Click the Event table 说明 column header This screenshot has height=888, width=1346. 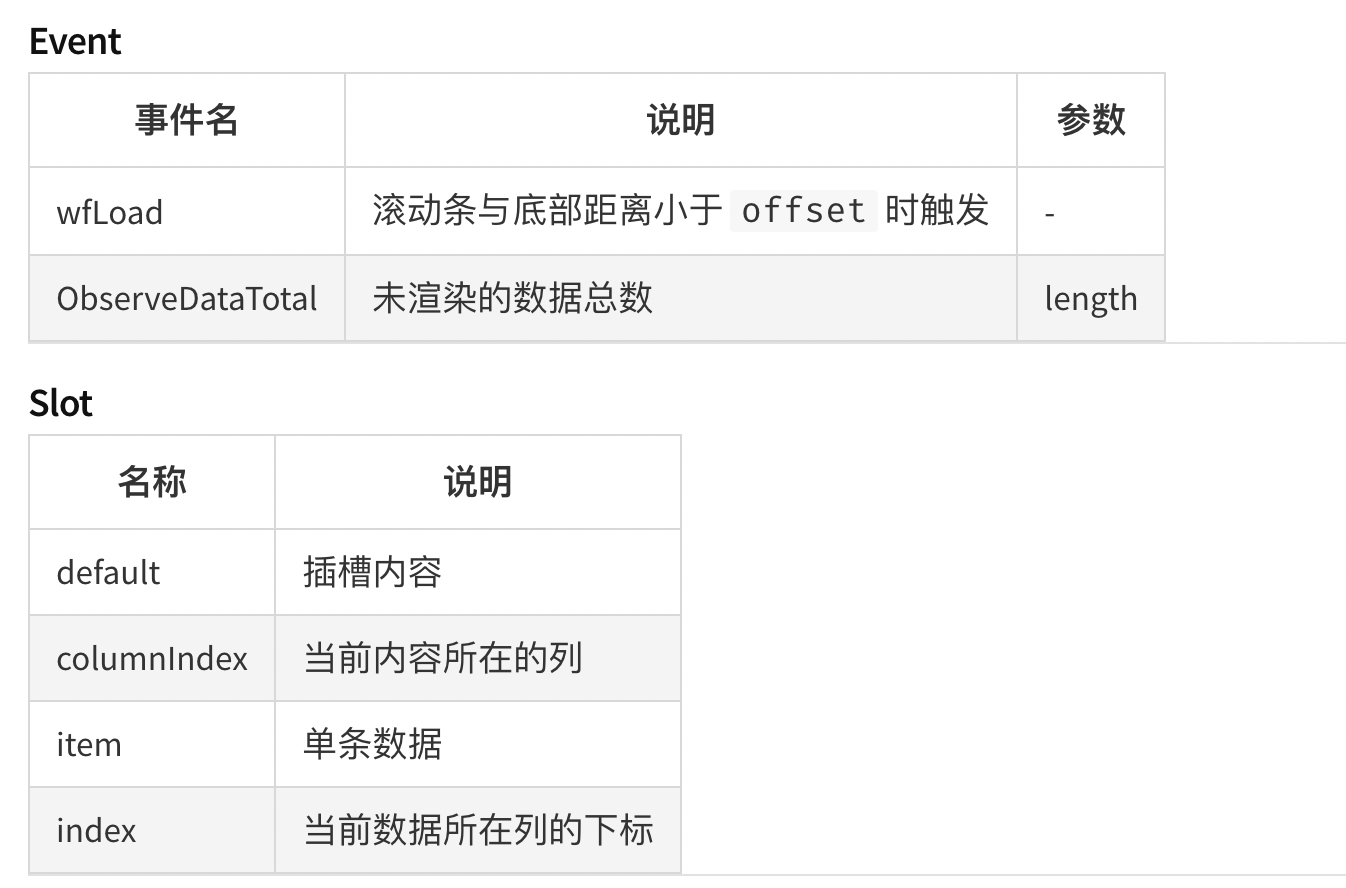(x=681, y=120)
